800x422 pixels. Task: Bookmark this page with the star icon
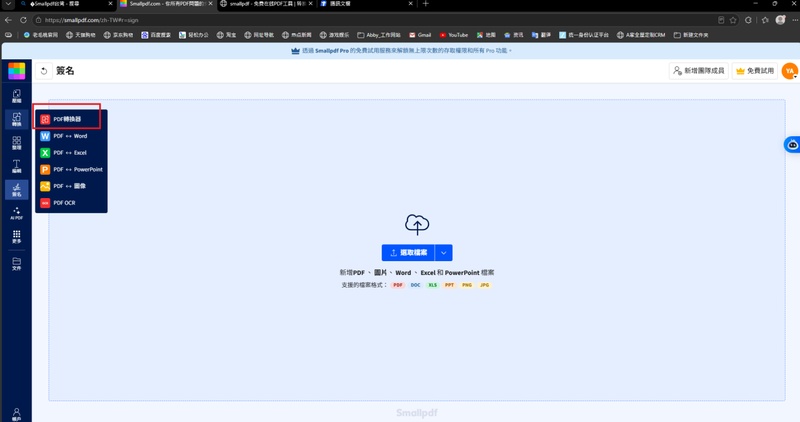click(733, 20)
